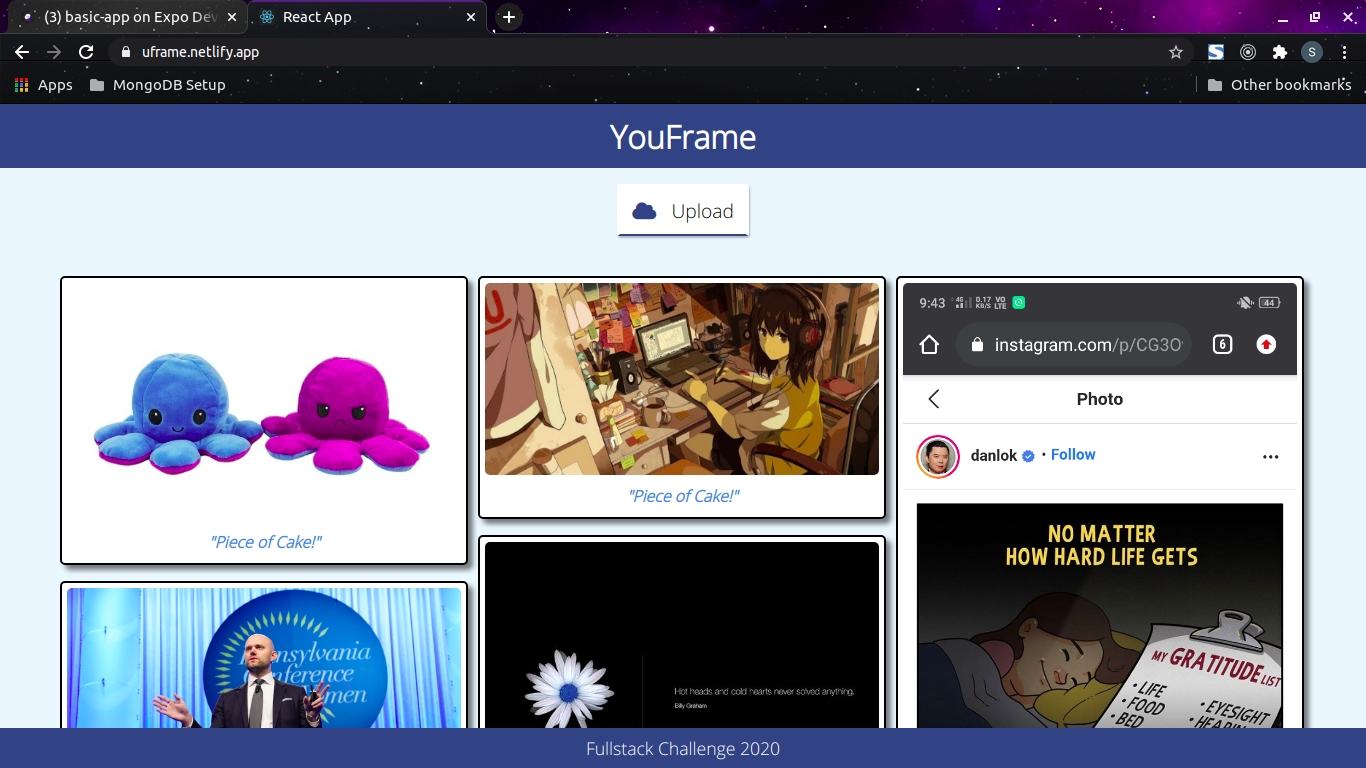Open the conference speaker photo
The height and width of the screenshot is (768, 1366).
[264, 658]
